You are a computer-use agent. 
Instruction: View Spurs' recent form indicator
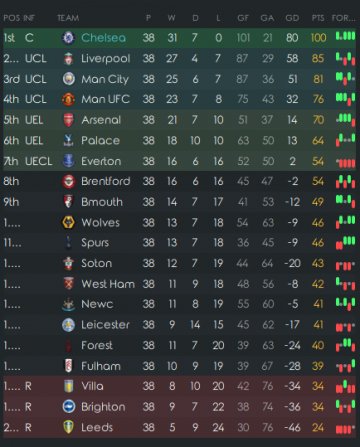pyautogui.click(x=345, y=242)
